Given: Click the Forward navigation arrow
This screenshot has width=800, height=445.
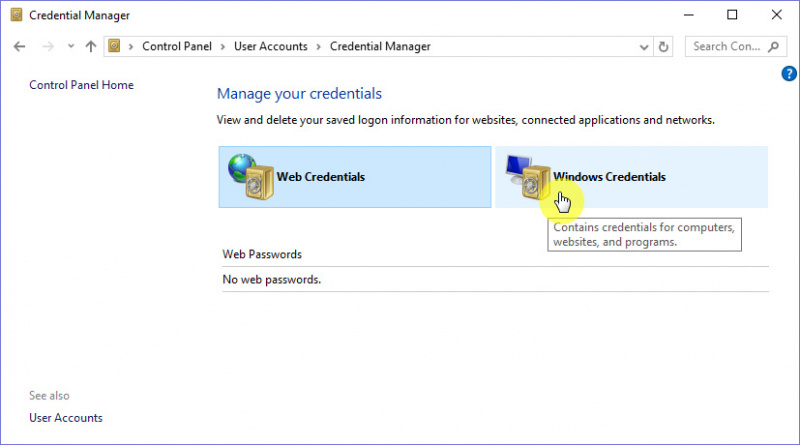Looking at the screenshot, I should [x=48, y=46].
